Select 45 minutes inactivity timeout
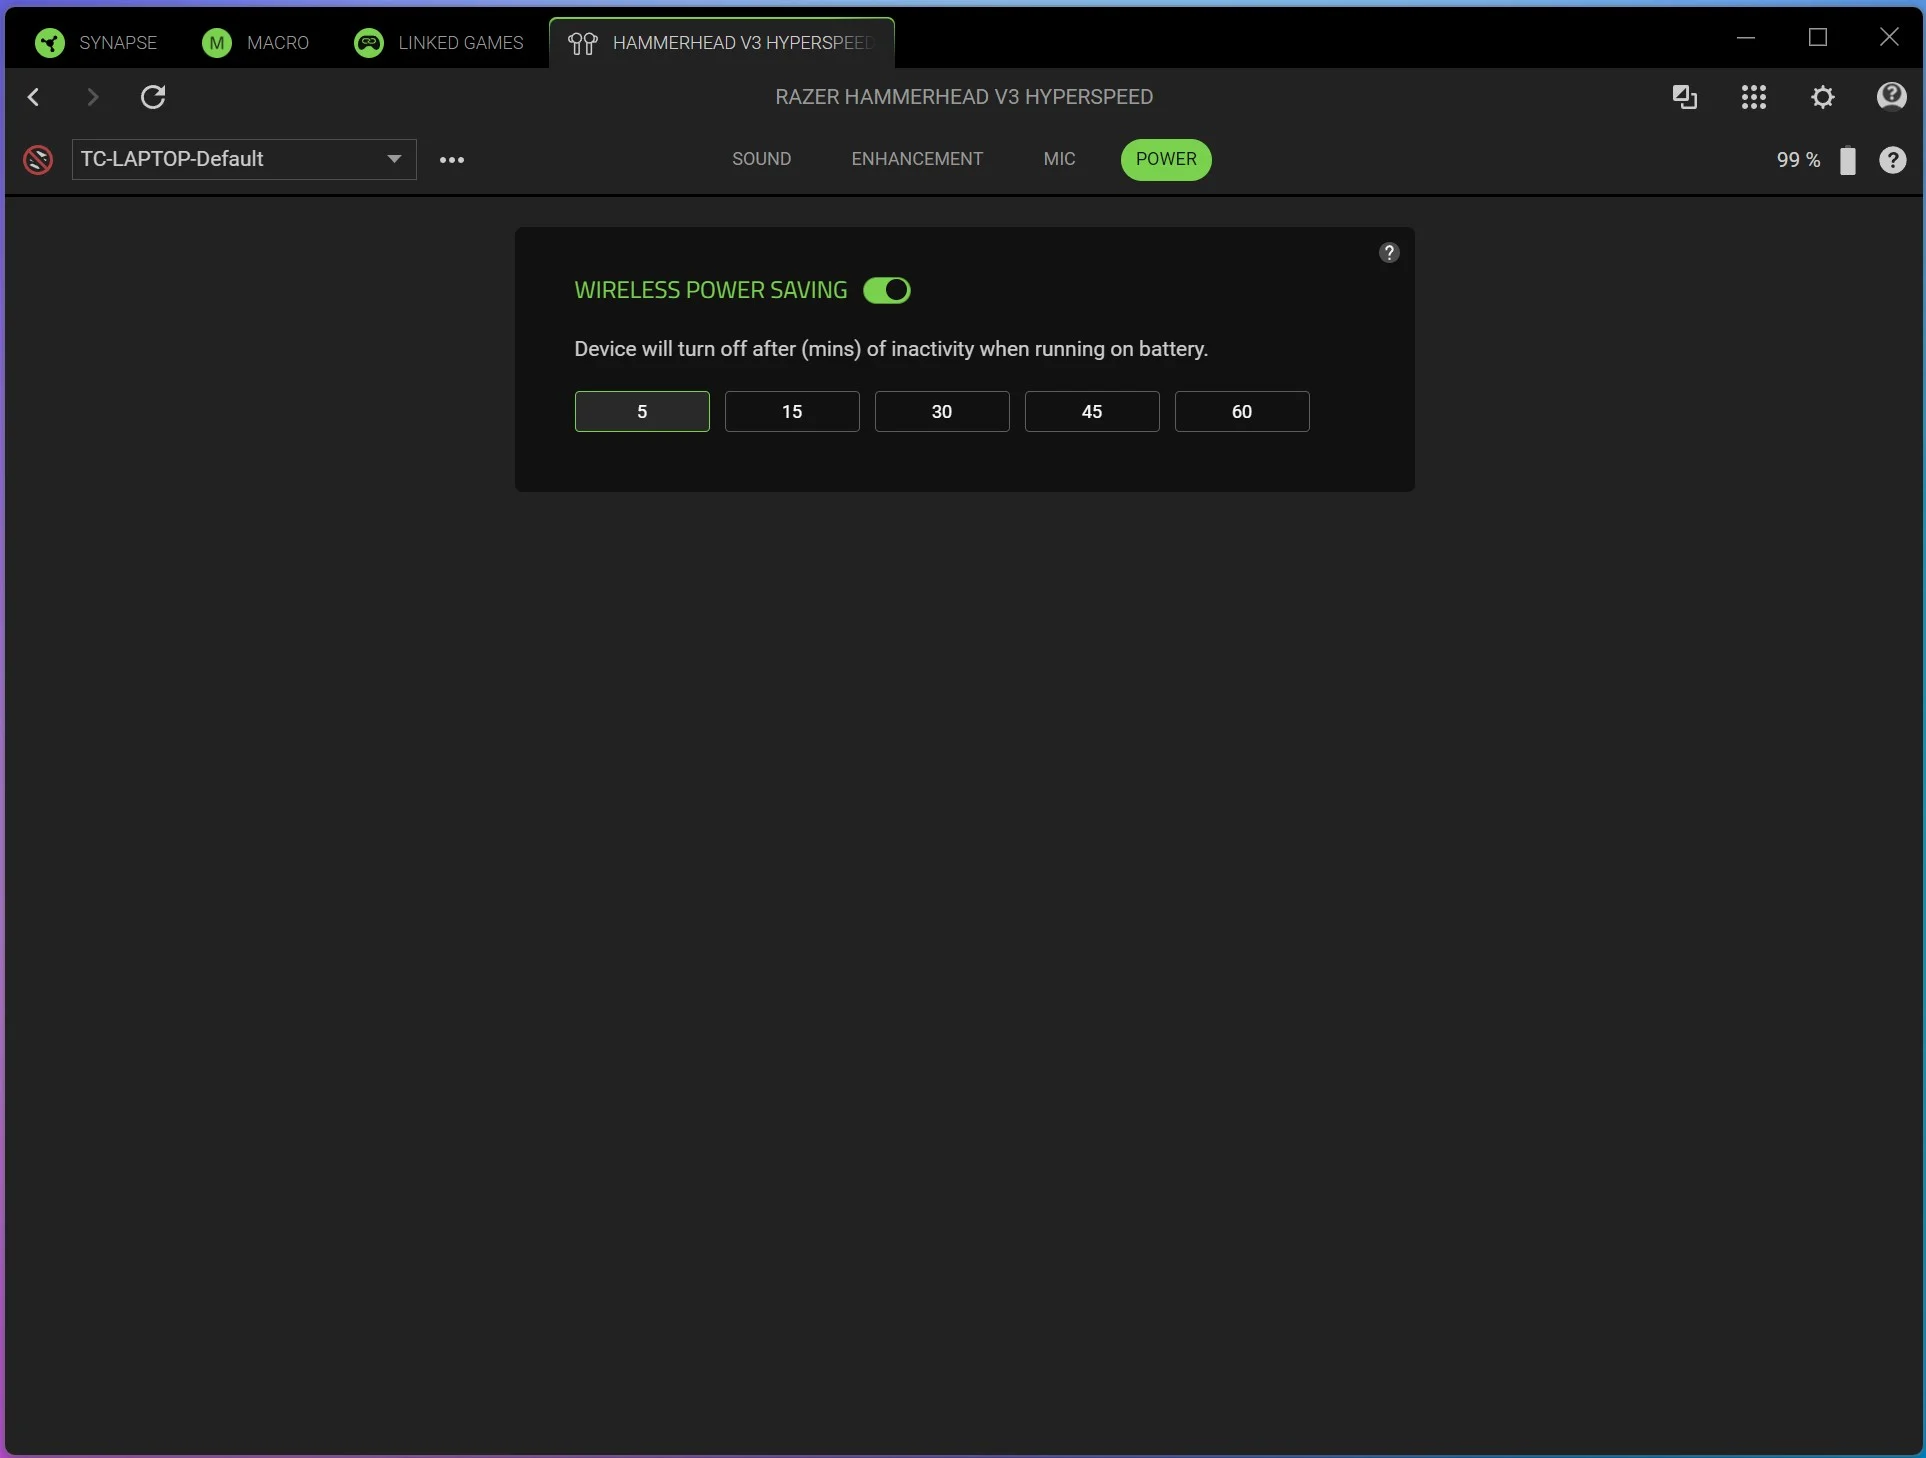The width and height of the screenshot is (1926, 1458). coord(1092,412)
